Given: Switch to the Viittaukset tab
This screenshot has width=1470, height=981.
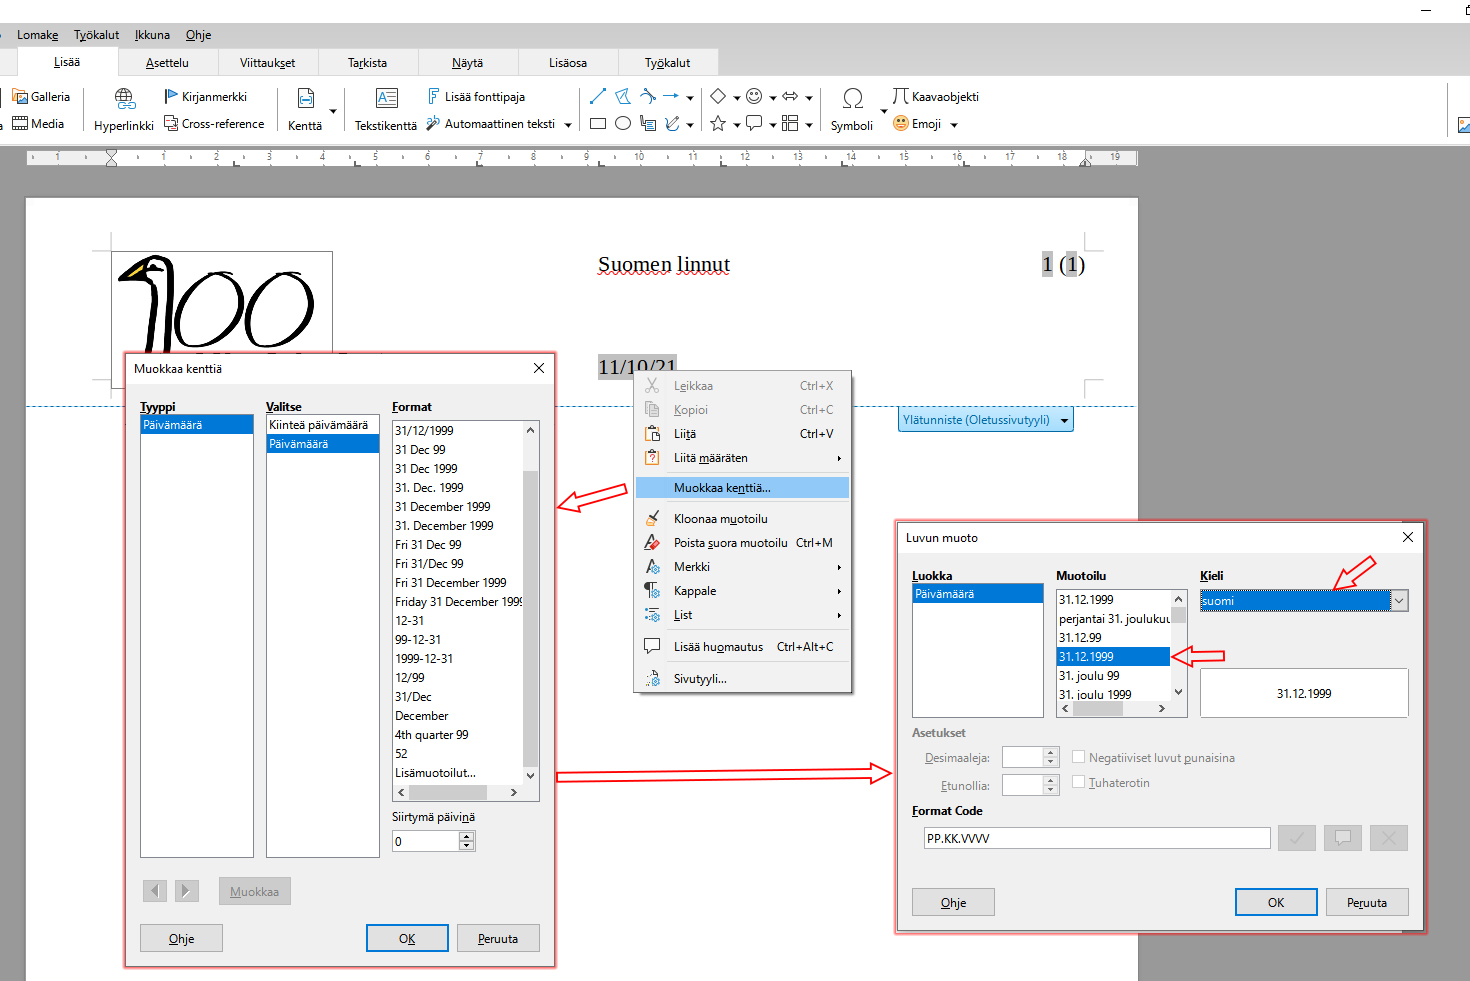Looking at the screenshot, I should tap(268, 63).
